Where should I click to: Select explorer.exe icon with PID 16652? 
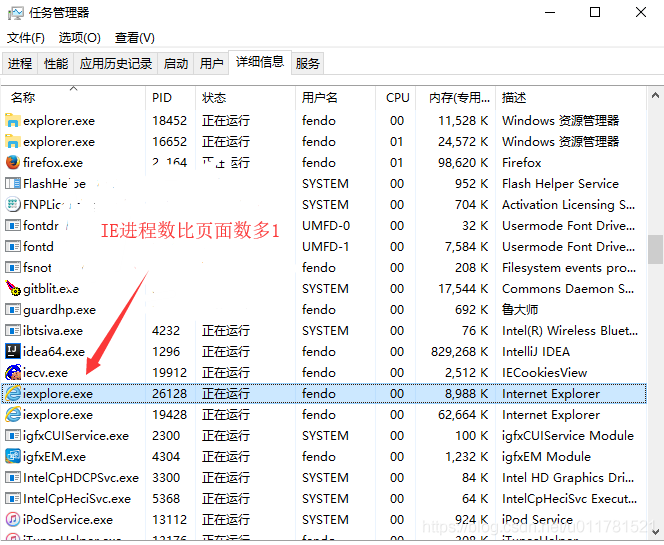pos(13,142)
